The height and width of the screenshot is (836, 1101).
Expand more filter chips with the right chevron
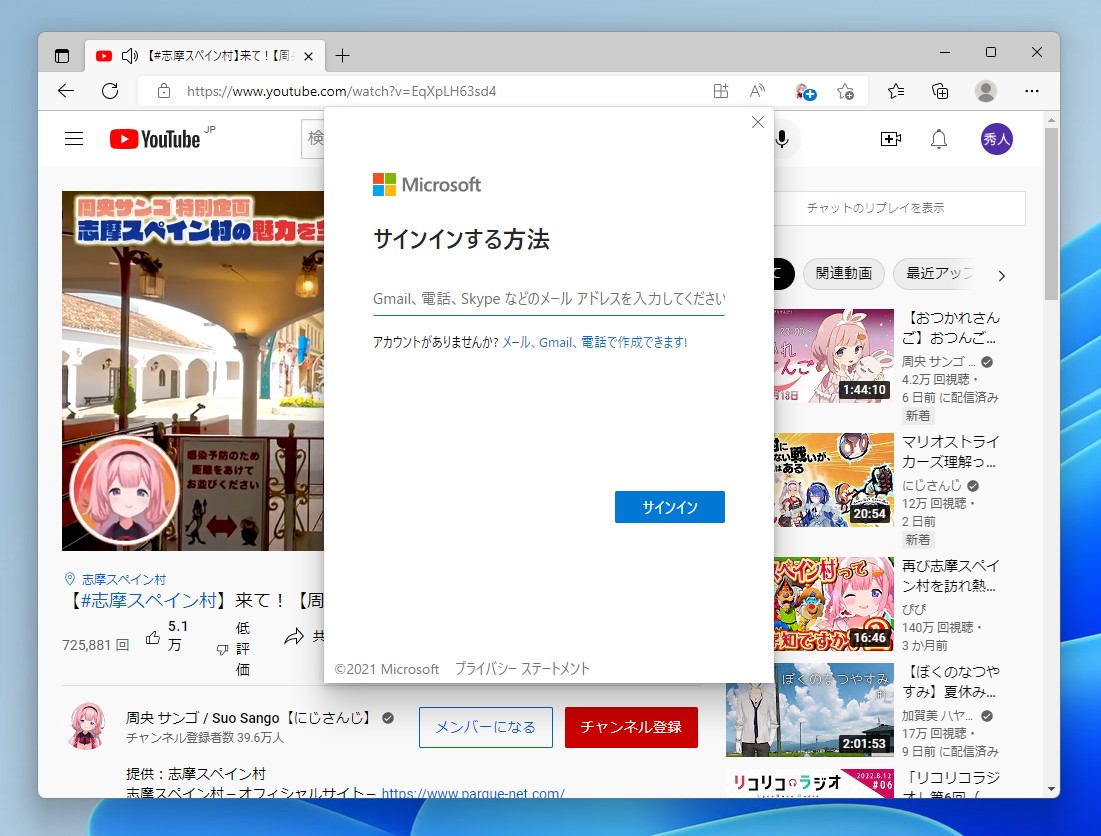click(1001, 275)
